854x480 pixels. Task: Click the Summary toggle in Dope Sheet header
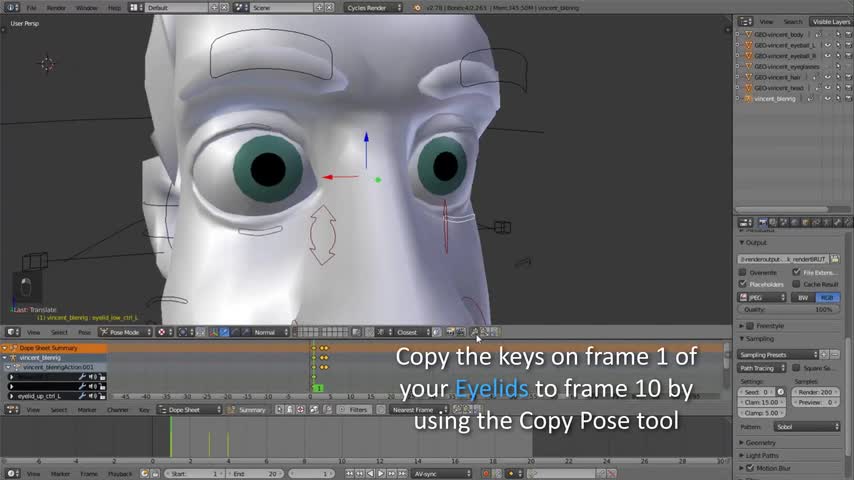pyautogui.click(x=247, y=410)
